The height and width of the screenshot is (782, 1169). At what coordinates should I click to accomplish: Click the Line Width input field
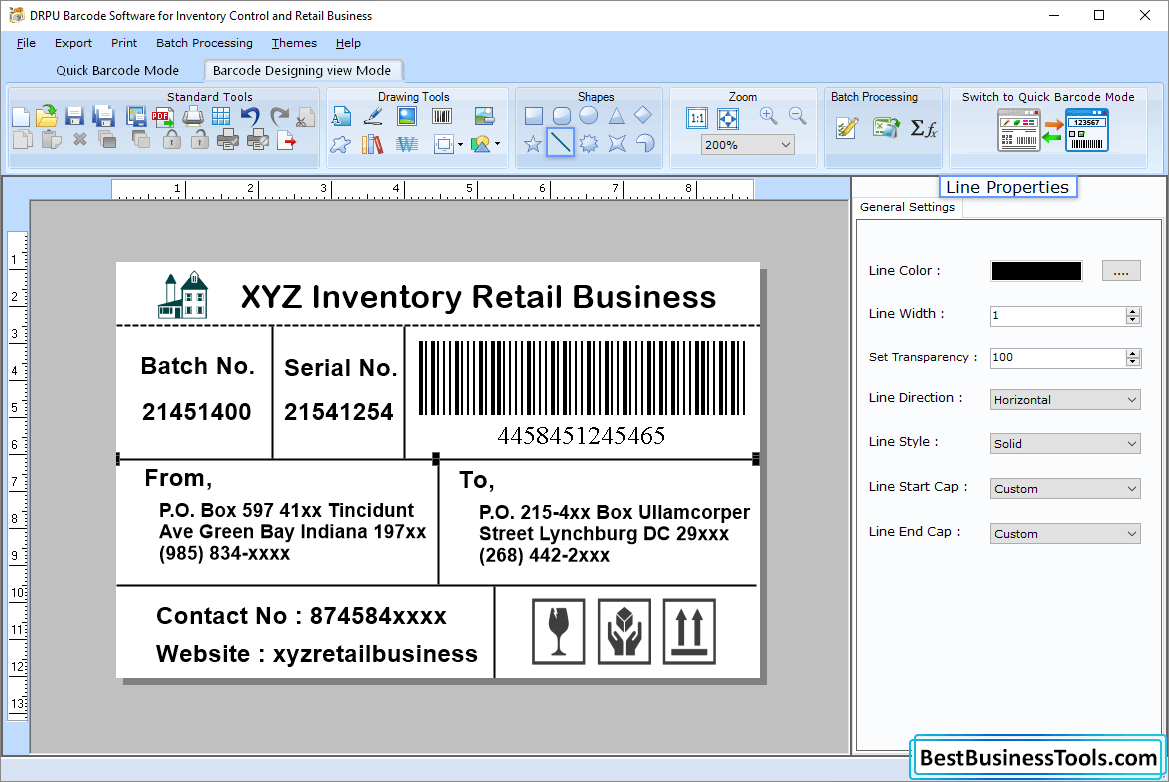tap(1057, 315)
